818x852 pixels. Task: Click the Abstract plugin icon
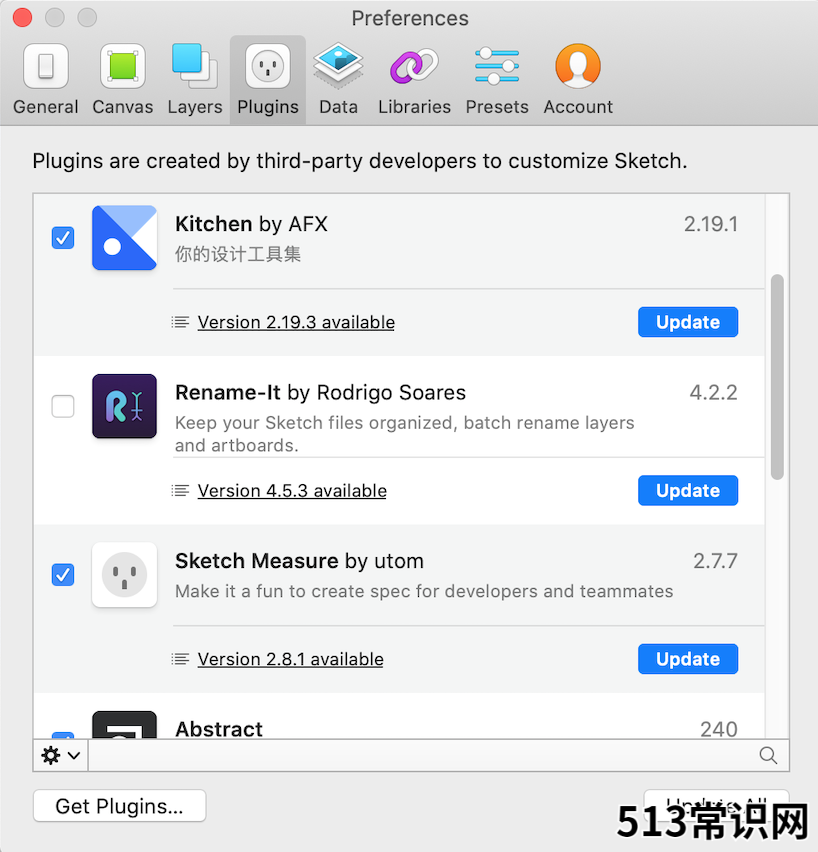124,724
